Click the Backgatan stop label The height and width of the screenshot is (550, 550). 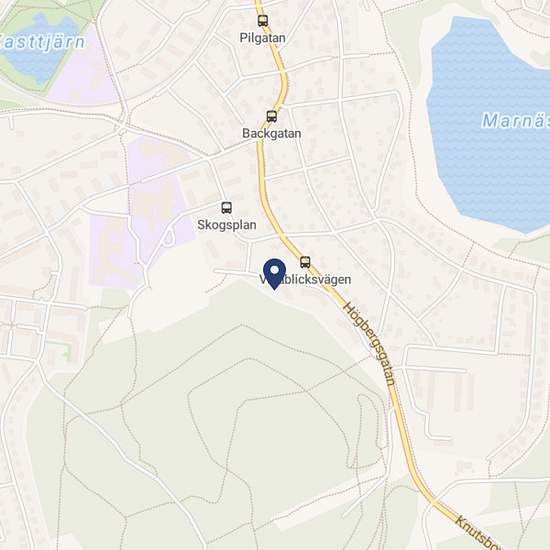[x=271, y=133]
